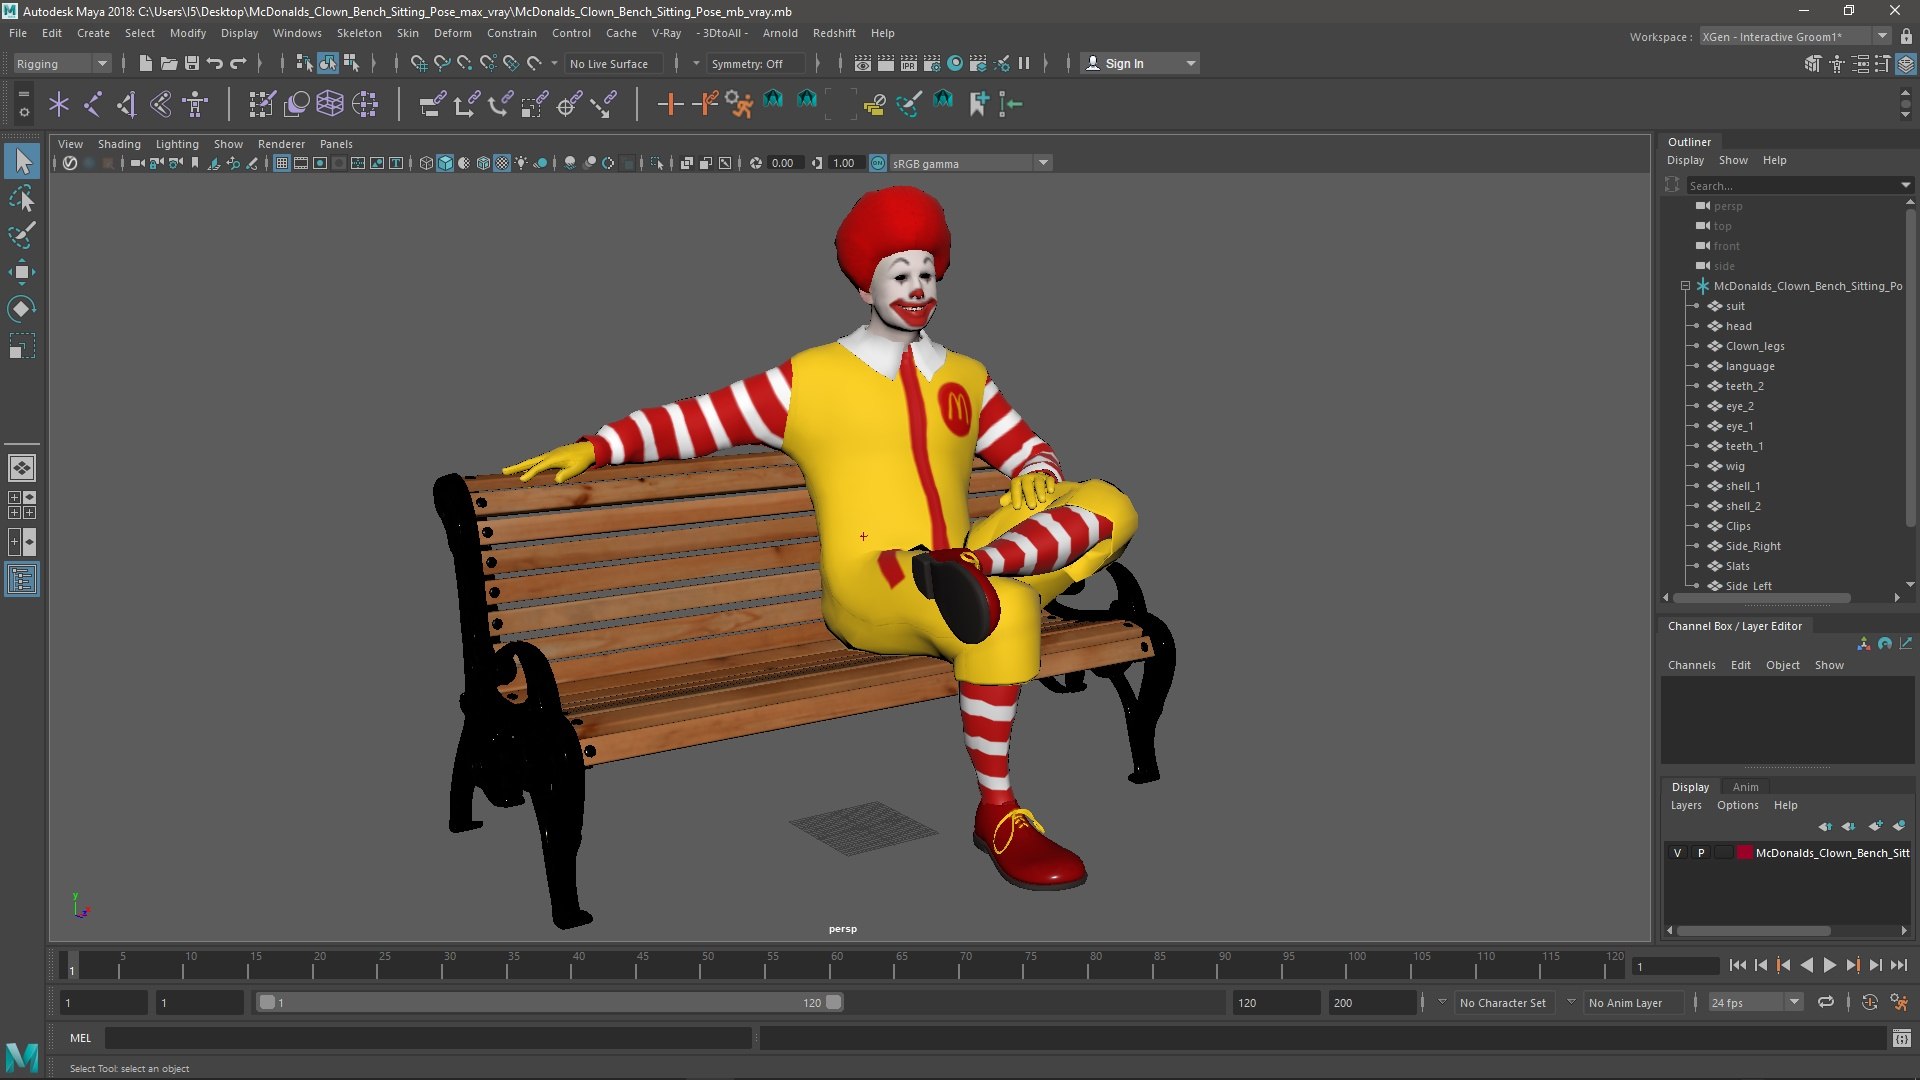The width and height of the screenshot is (1920, 1080).
Task: Click the Play Forwards button
Action: click(x=1829, y=966)
